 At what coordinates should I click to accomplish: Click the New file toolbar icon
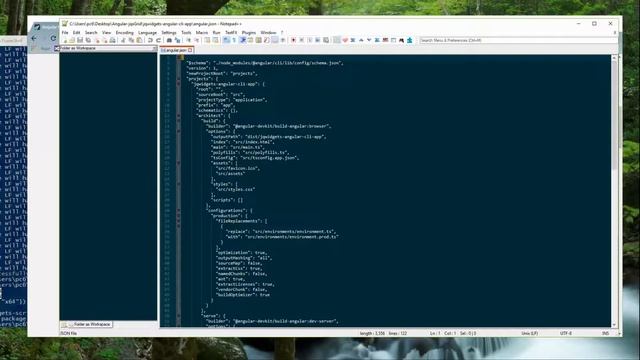pyautogui.click(x=65, y=40)
